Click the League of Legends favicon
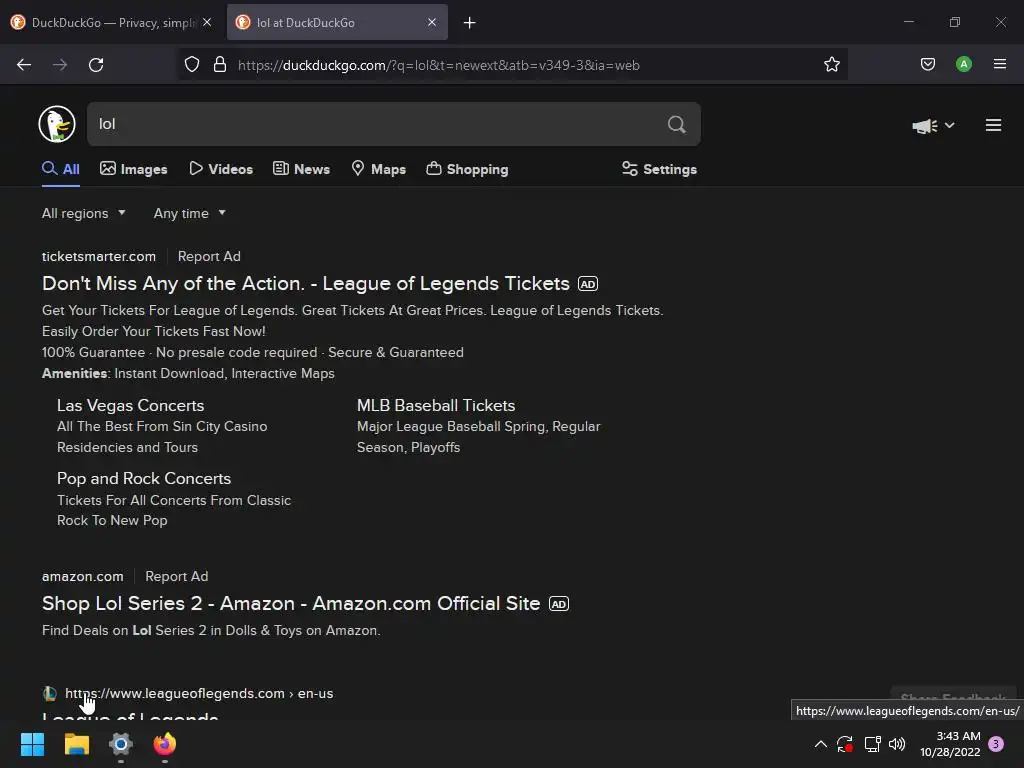Image resolution: width=1024 pixels, height=768 pixels. coord(49,694)
